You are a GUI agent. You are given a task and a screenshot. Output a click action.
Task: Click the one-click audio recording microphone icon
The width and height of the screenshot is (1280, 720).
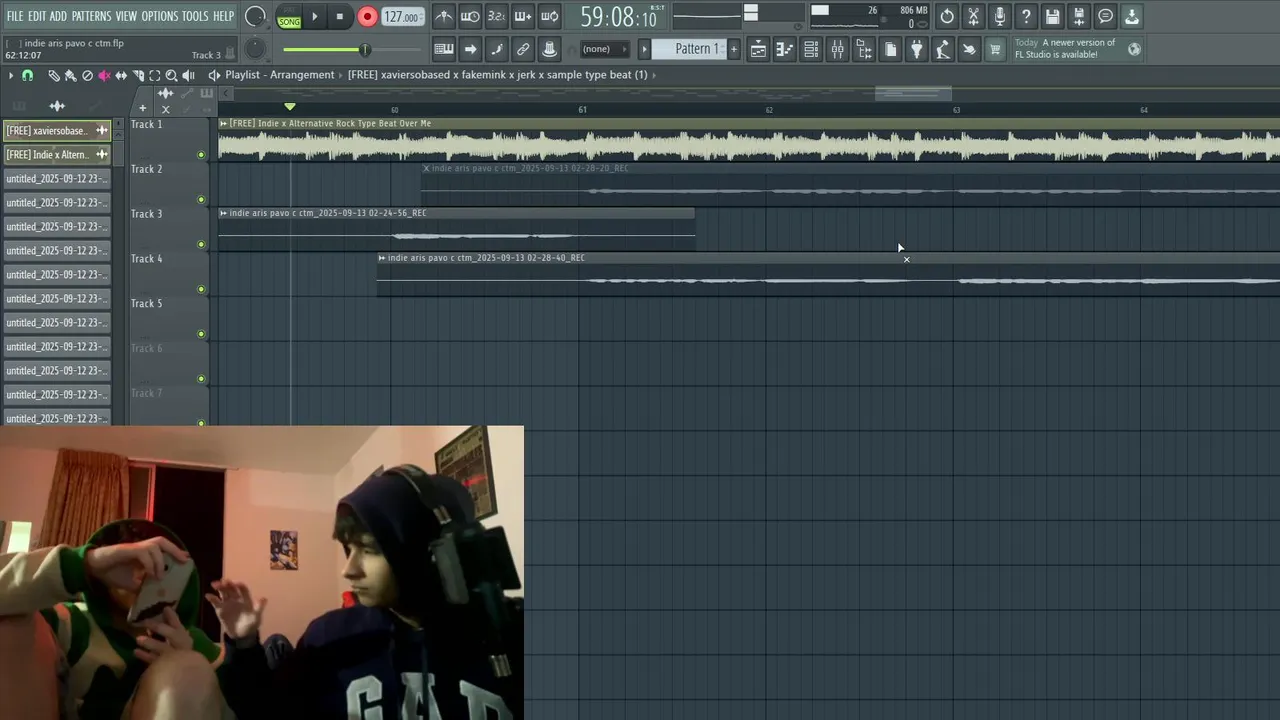point(1000,17)
